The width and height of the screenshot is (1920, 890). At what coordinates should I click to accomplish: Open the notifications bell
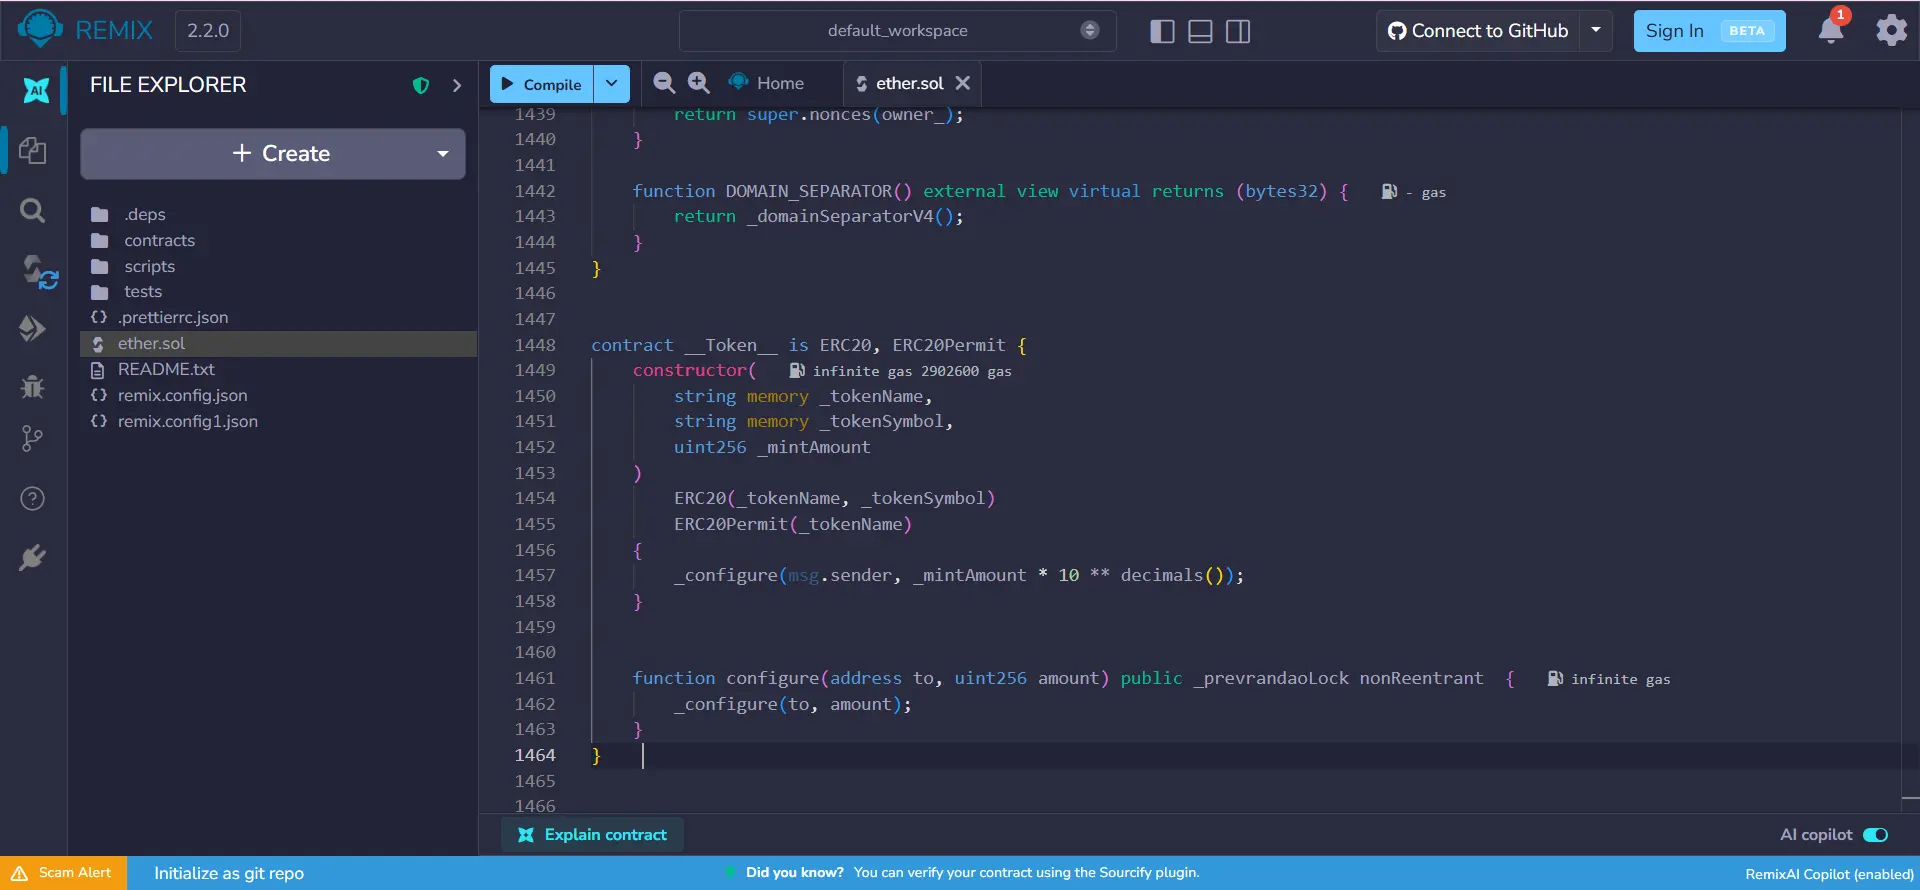(1832, 29)
